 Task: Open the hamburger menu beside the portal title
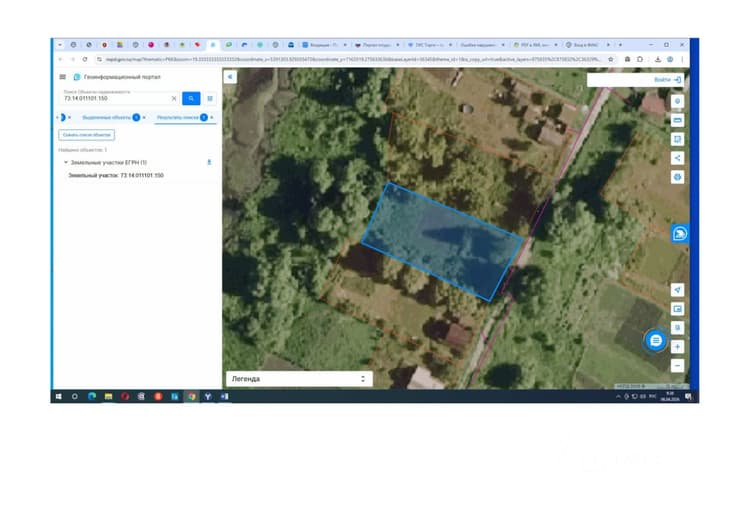(x=63, y=77)
